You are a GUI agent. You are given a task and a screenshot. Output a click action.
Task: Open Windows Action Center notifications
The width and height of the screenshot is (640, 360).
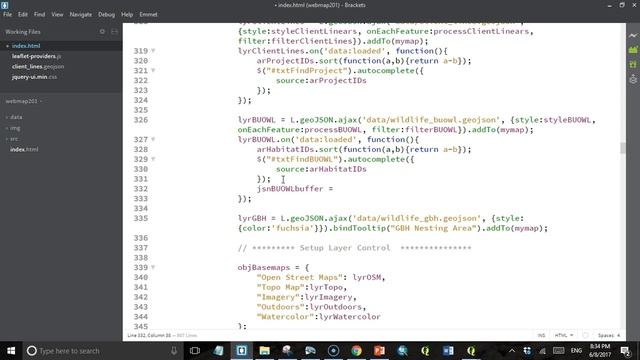point(625,351)
